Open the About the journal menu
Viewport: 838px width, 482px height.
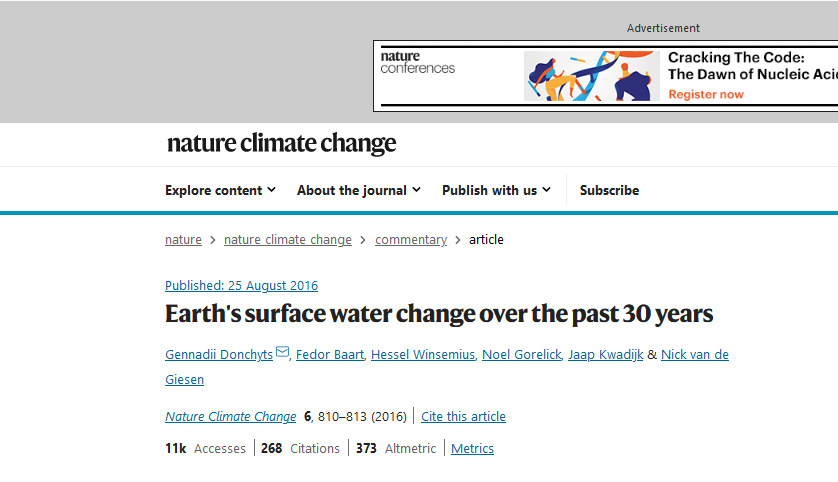358,190
